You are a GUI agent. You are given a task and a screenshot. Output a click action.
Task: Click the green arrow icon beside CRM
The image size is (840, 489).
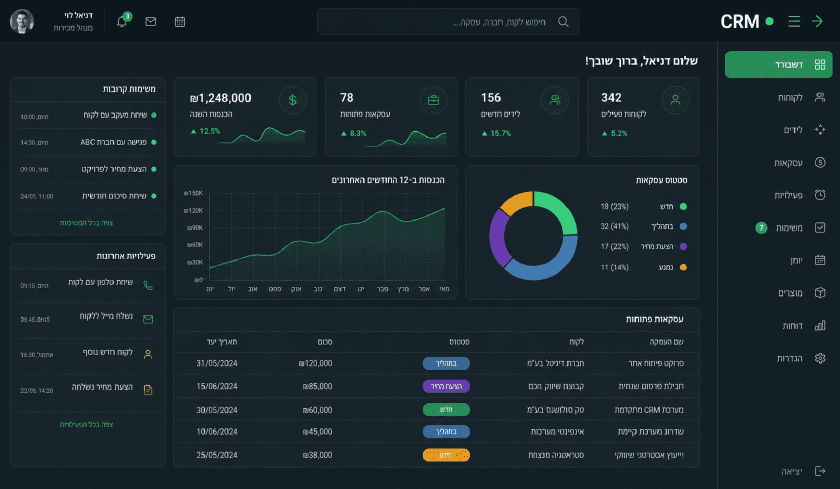pos(817,21)
